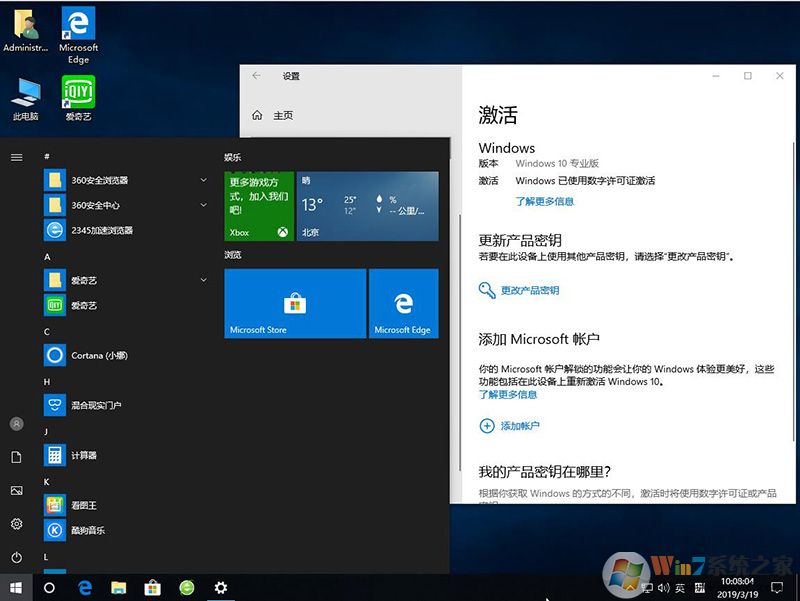Open Pictures icon in Start sidebar

point(16,490)
